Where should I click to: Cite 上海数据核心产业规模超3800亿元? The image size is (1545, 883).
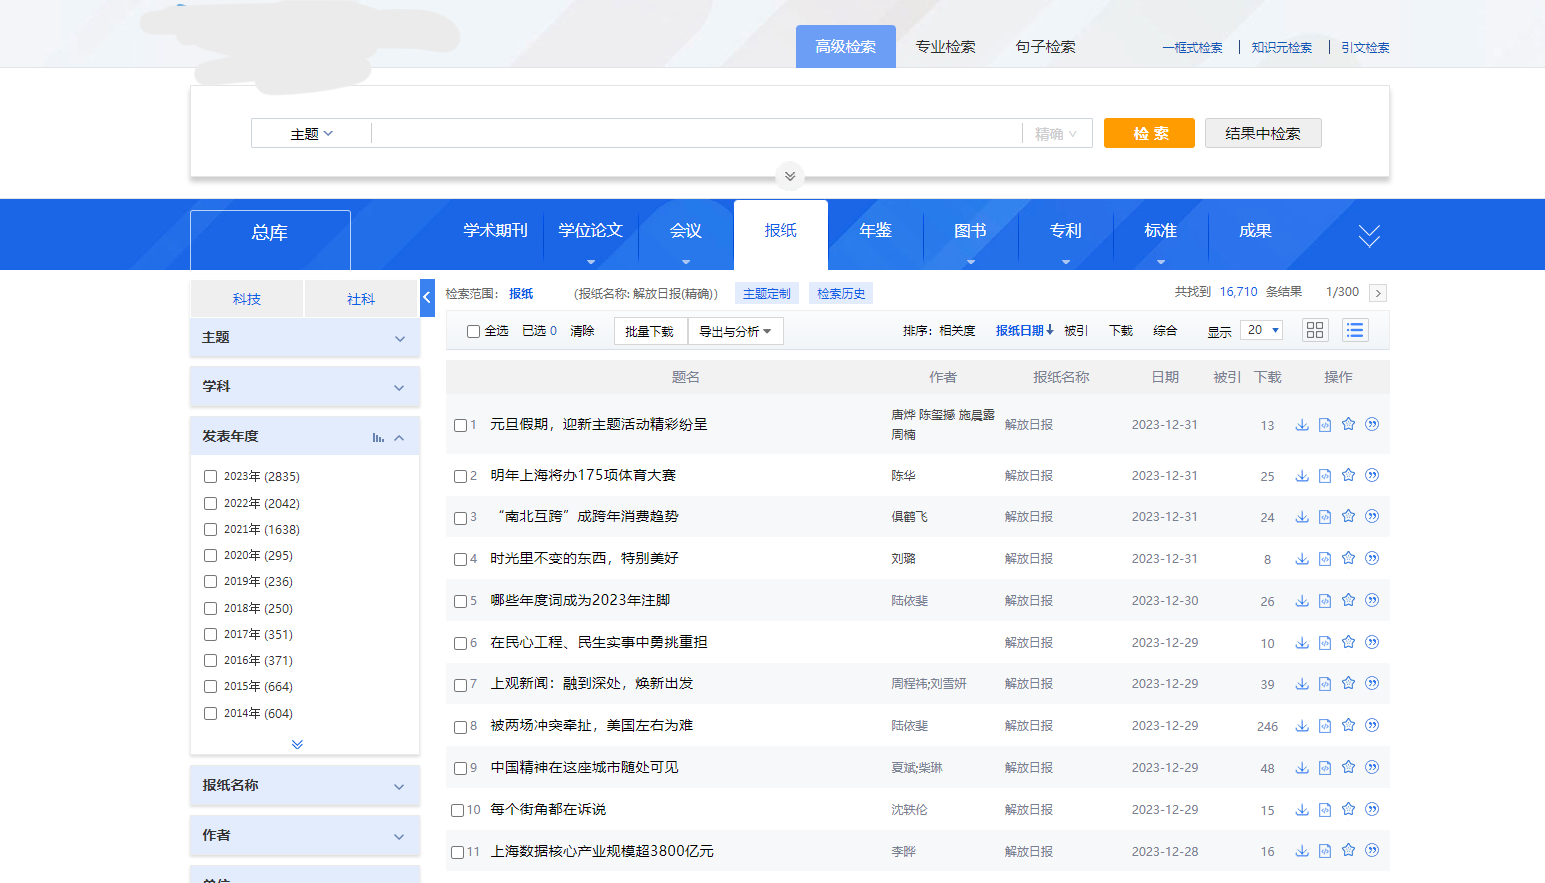coord(1372,850)
